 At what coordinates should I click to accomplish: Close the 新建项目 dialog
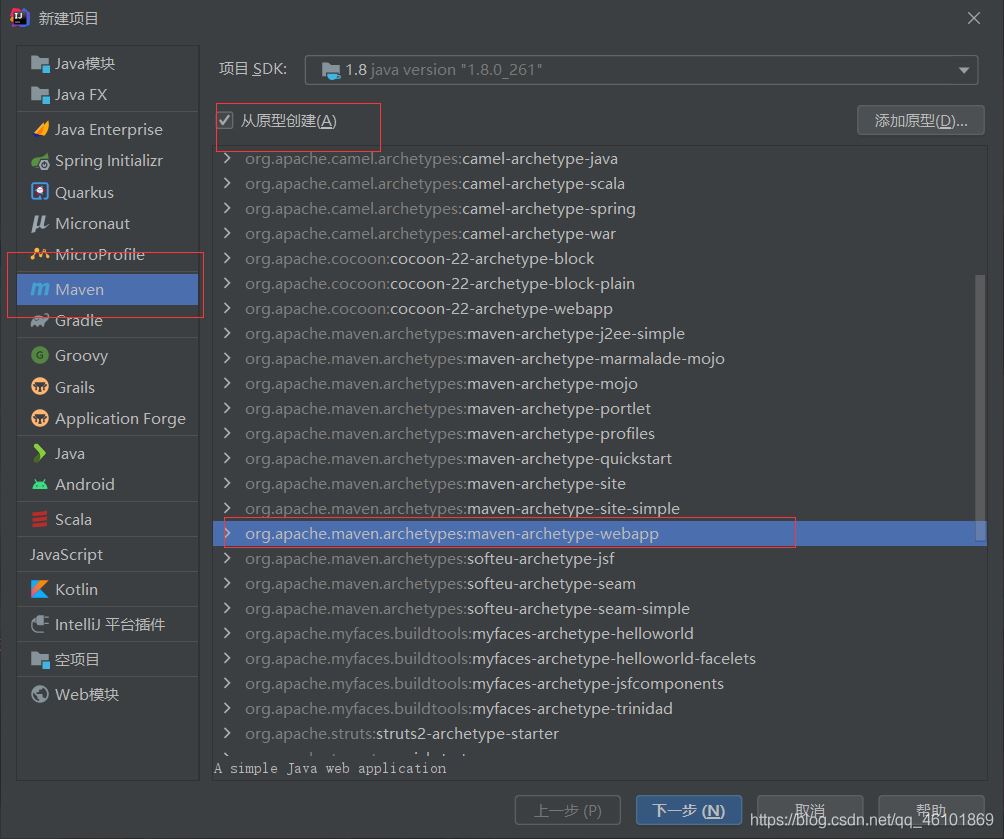[973, 18]
